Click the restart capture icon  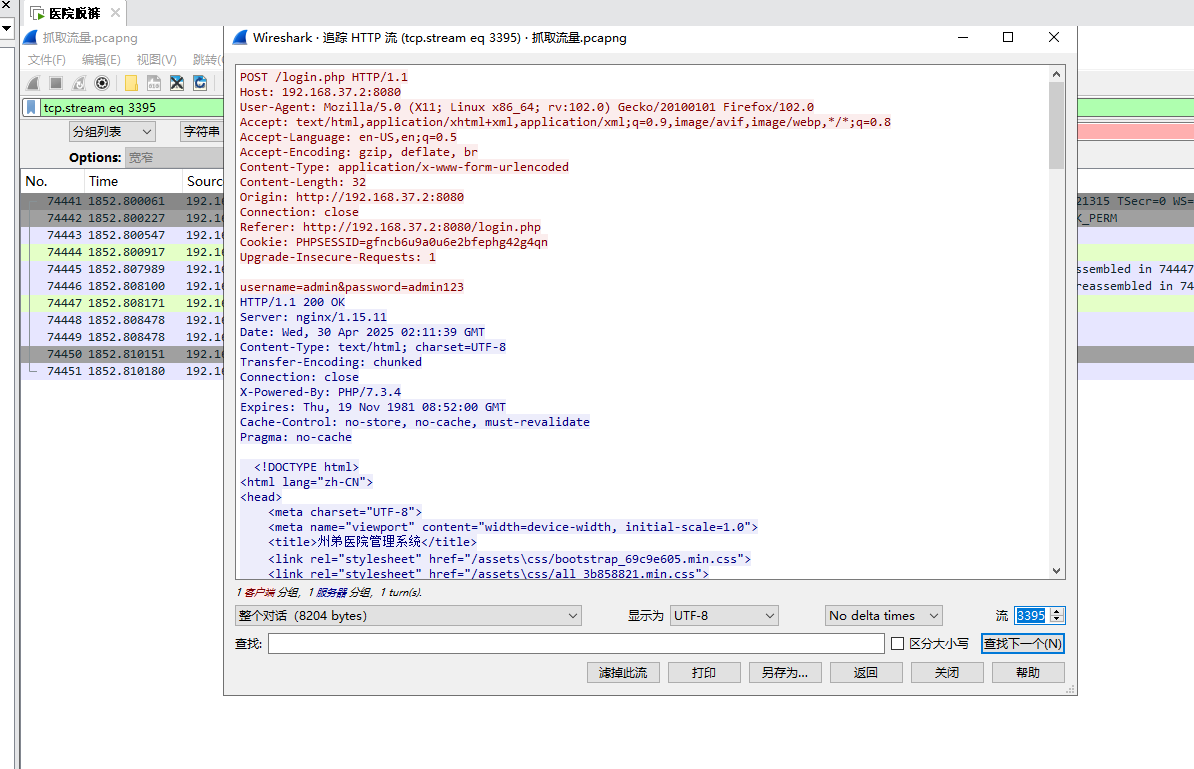(x=78, y=83)
